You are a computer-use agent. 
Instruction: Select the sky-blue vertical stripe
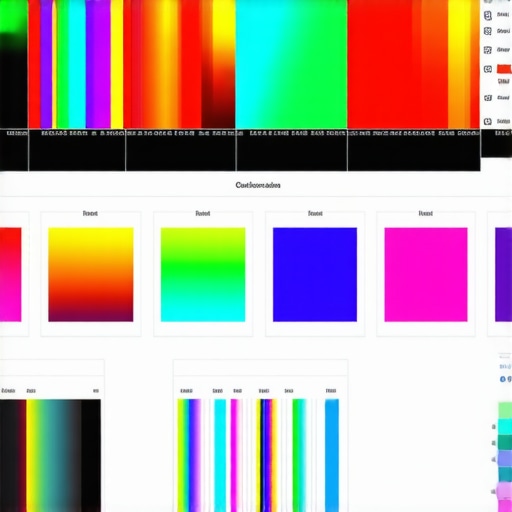(x=332, y=455)
